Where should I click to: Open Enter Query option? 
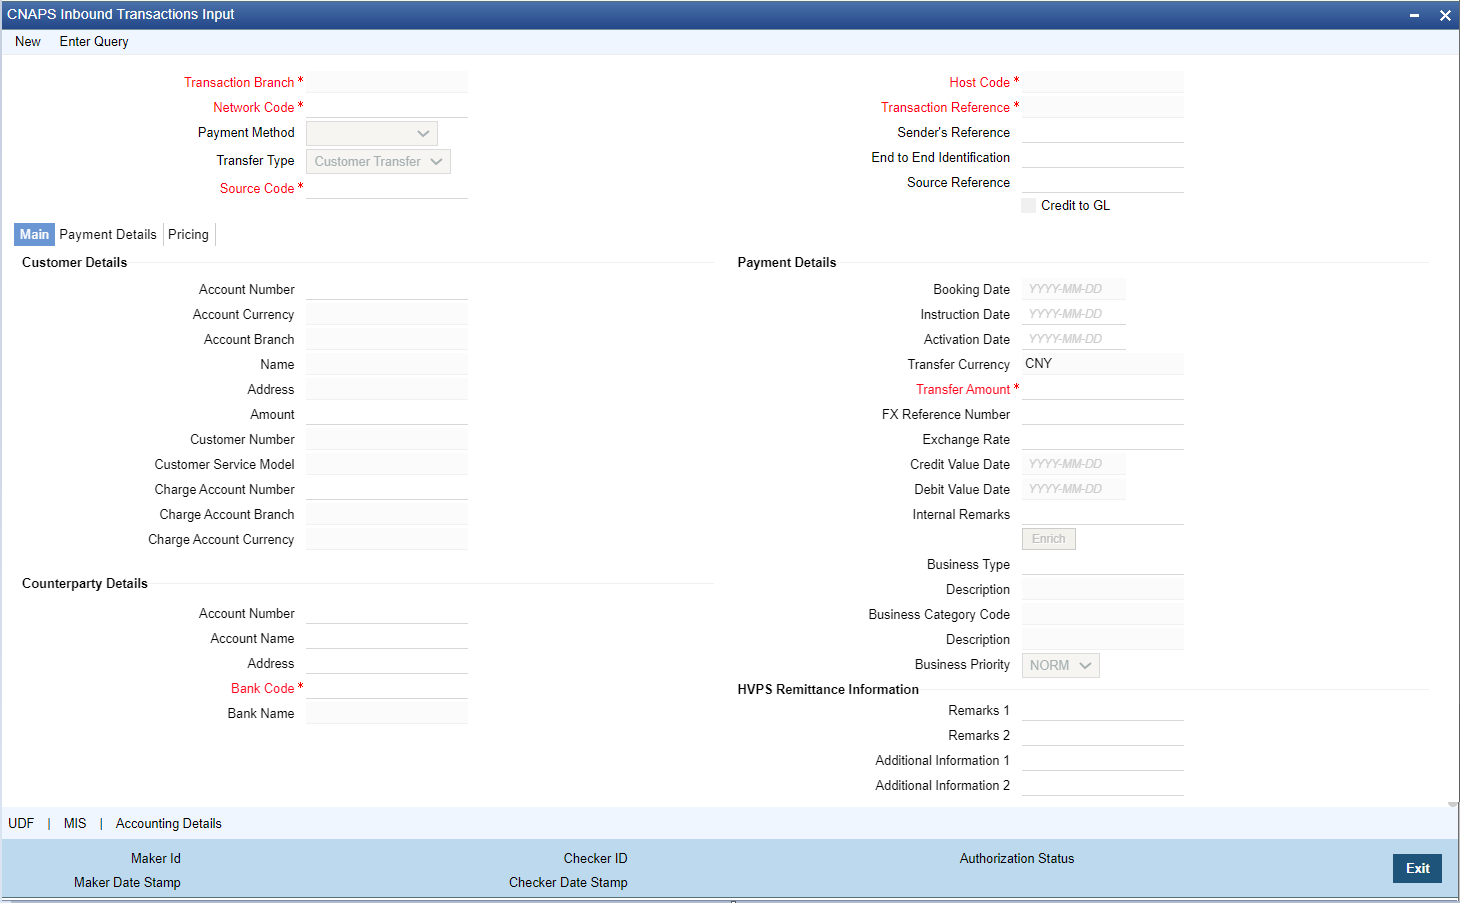94,42
